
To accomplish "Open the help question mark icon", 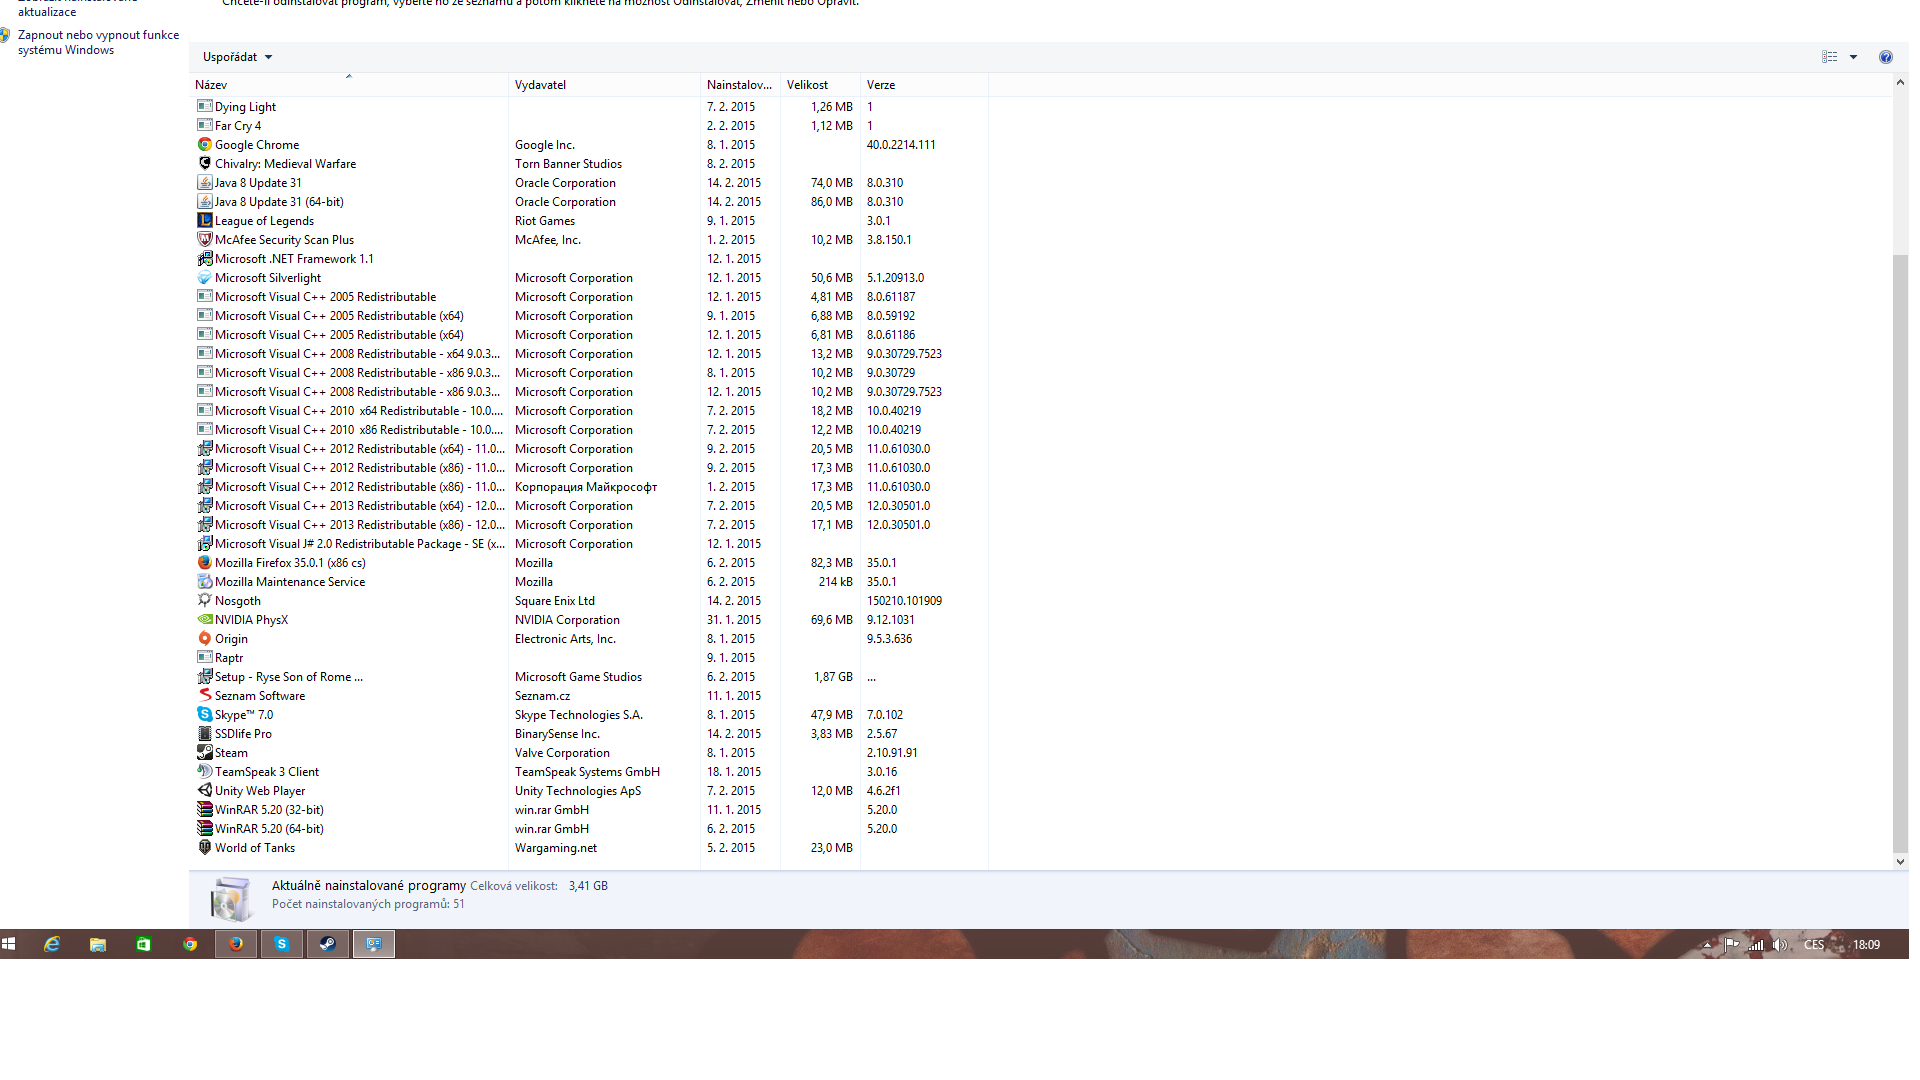I will click(1885, 57).
